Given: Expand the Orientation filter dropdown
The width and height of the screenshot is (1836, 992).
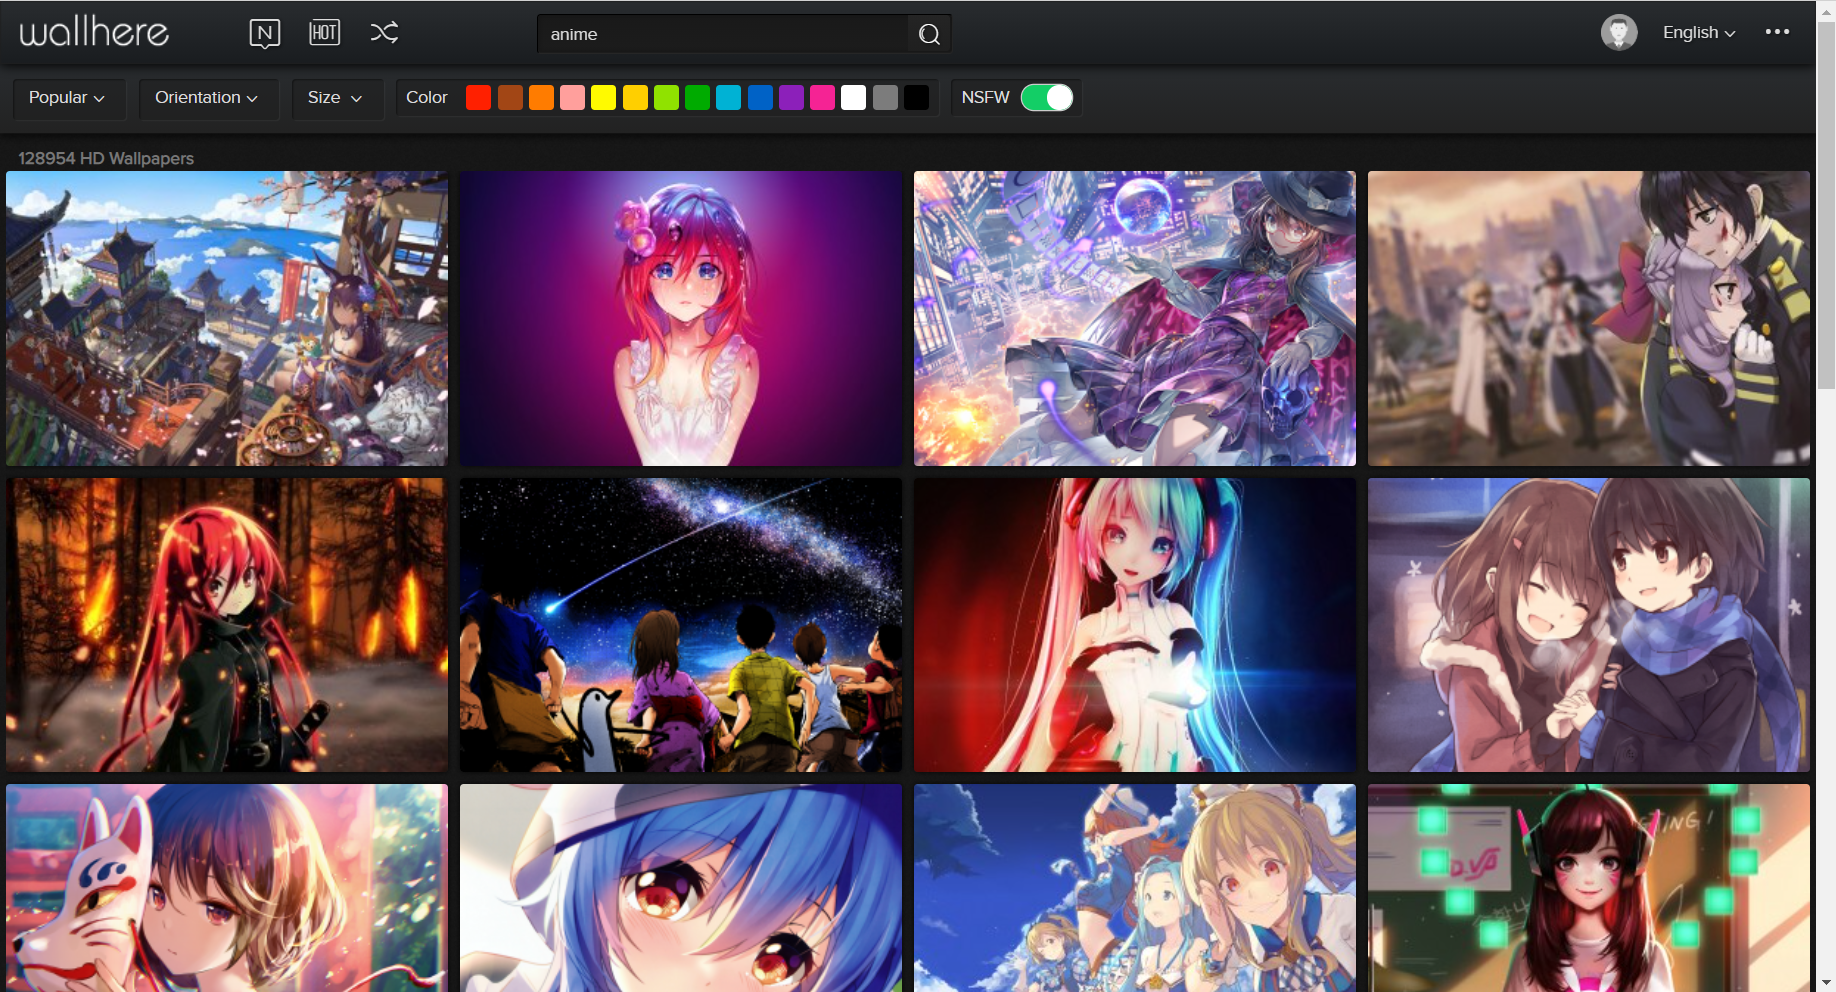Looking at the screenshot, I should tap(207, 98).
